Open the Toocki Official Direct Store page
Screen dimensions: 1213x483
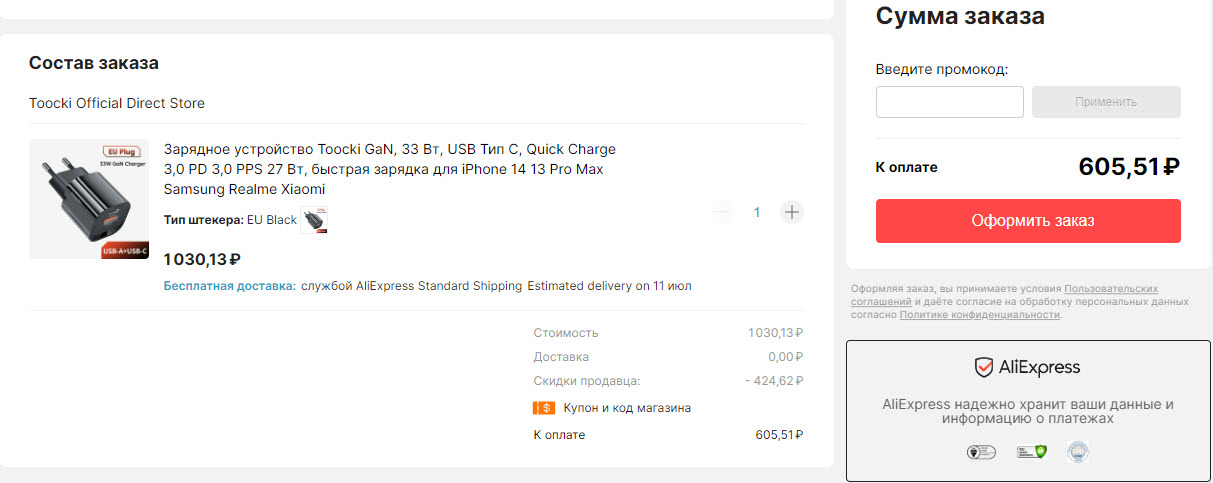pos(117,103)
